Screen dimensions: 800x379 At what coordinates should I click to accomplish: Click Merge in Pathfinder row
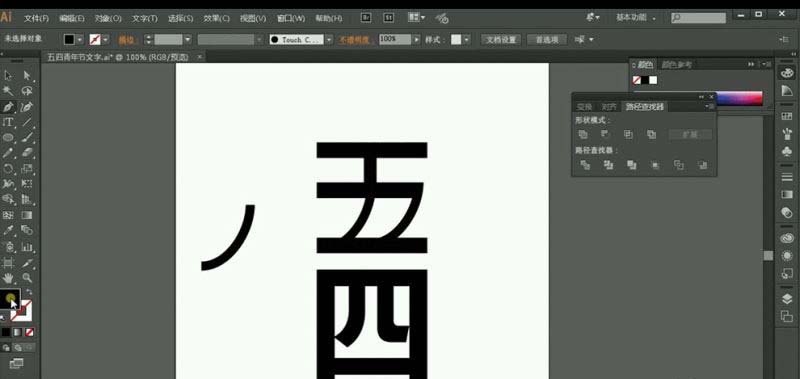(x=632, y=165)
